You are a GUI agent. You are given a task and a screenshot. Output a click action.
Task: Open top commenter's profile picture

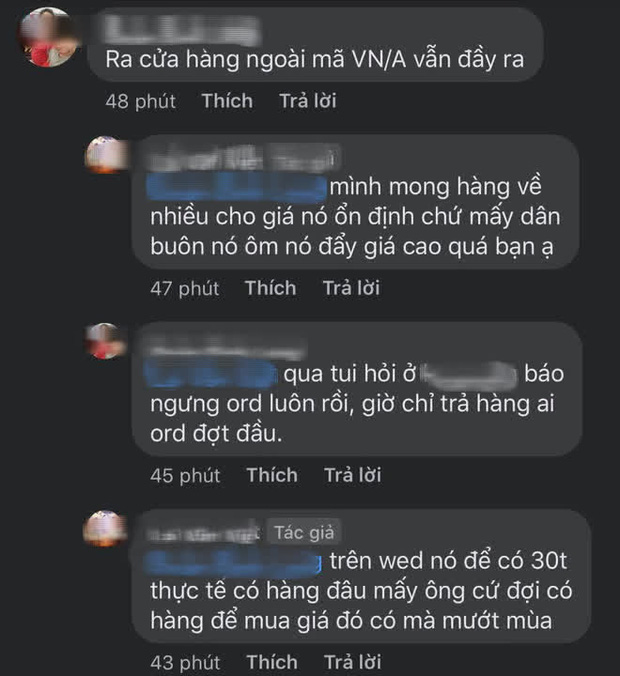[x=47, y=37]
